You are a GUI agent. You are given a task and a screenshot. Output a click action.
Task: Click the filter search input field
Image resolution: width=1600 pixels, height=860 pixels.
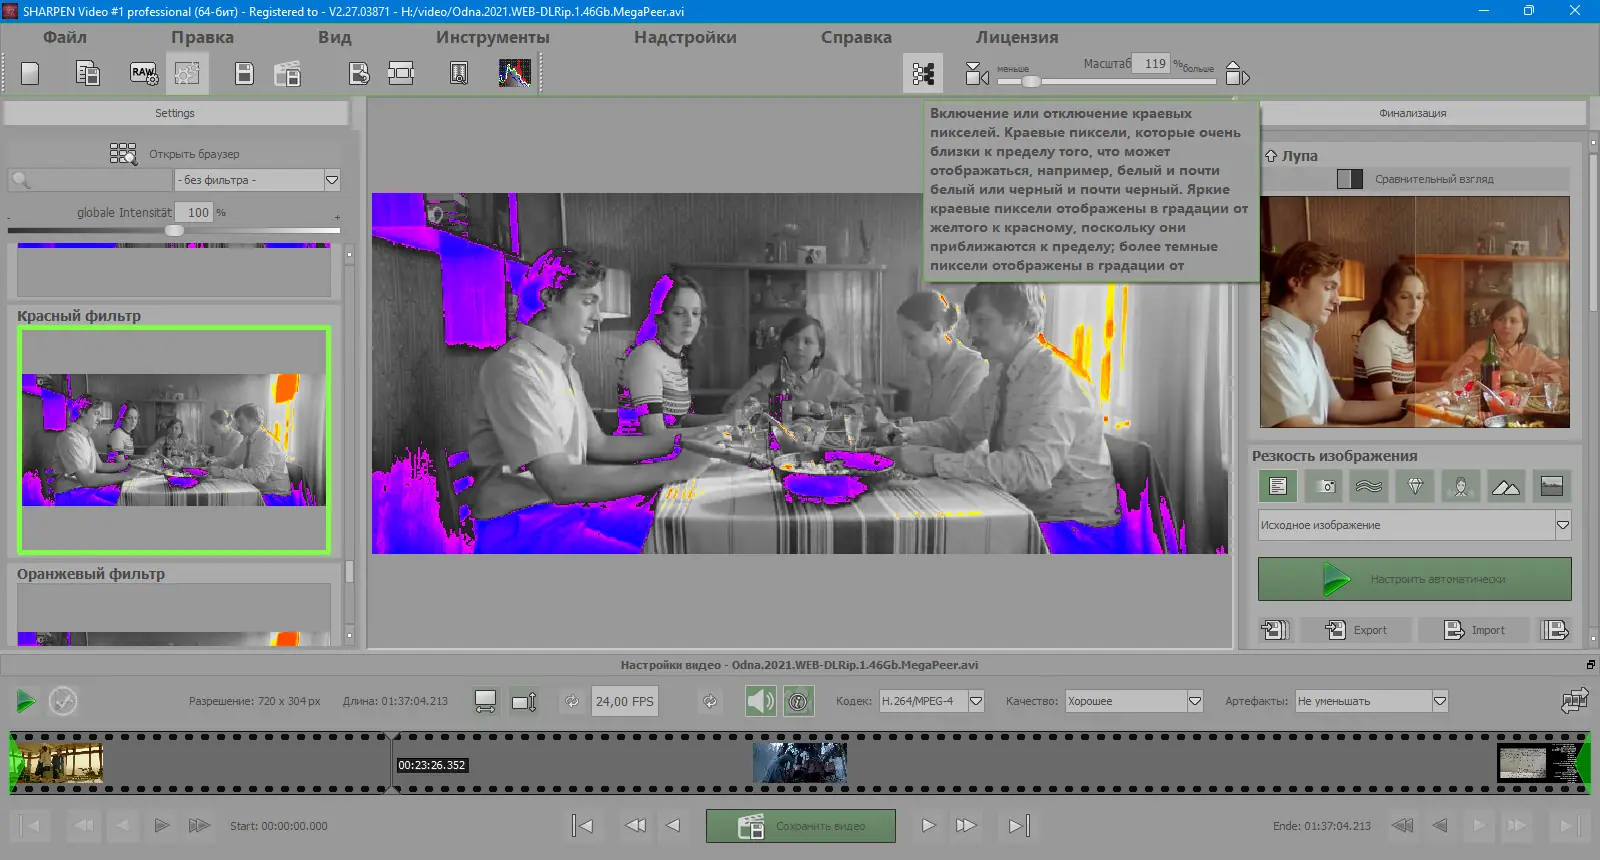pos(90,180)
